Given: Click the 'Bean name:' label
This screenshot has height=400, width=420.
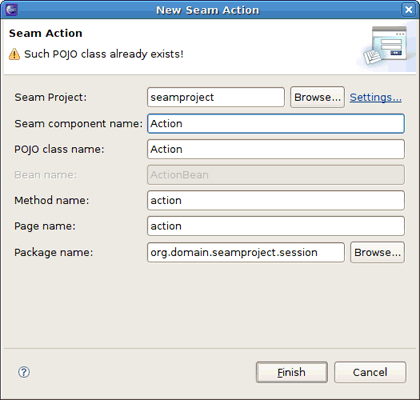Looking at the screenshot, I should [45, 175].
